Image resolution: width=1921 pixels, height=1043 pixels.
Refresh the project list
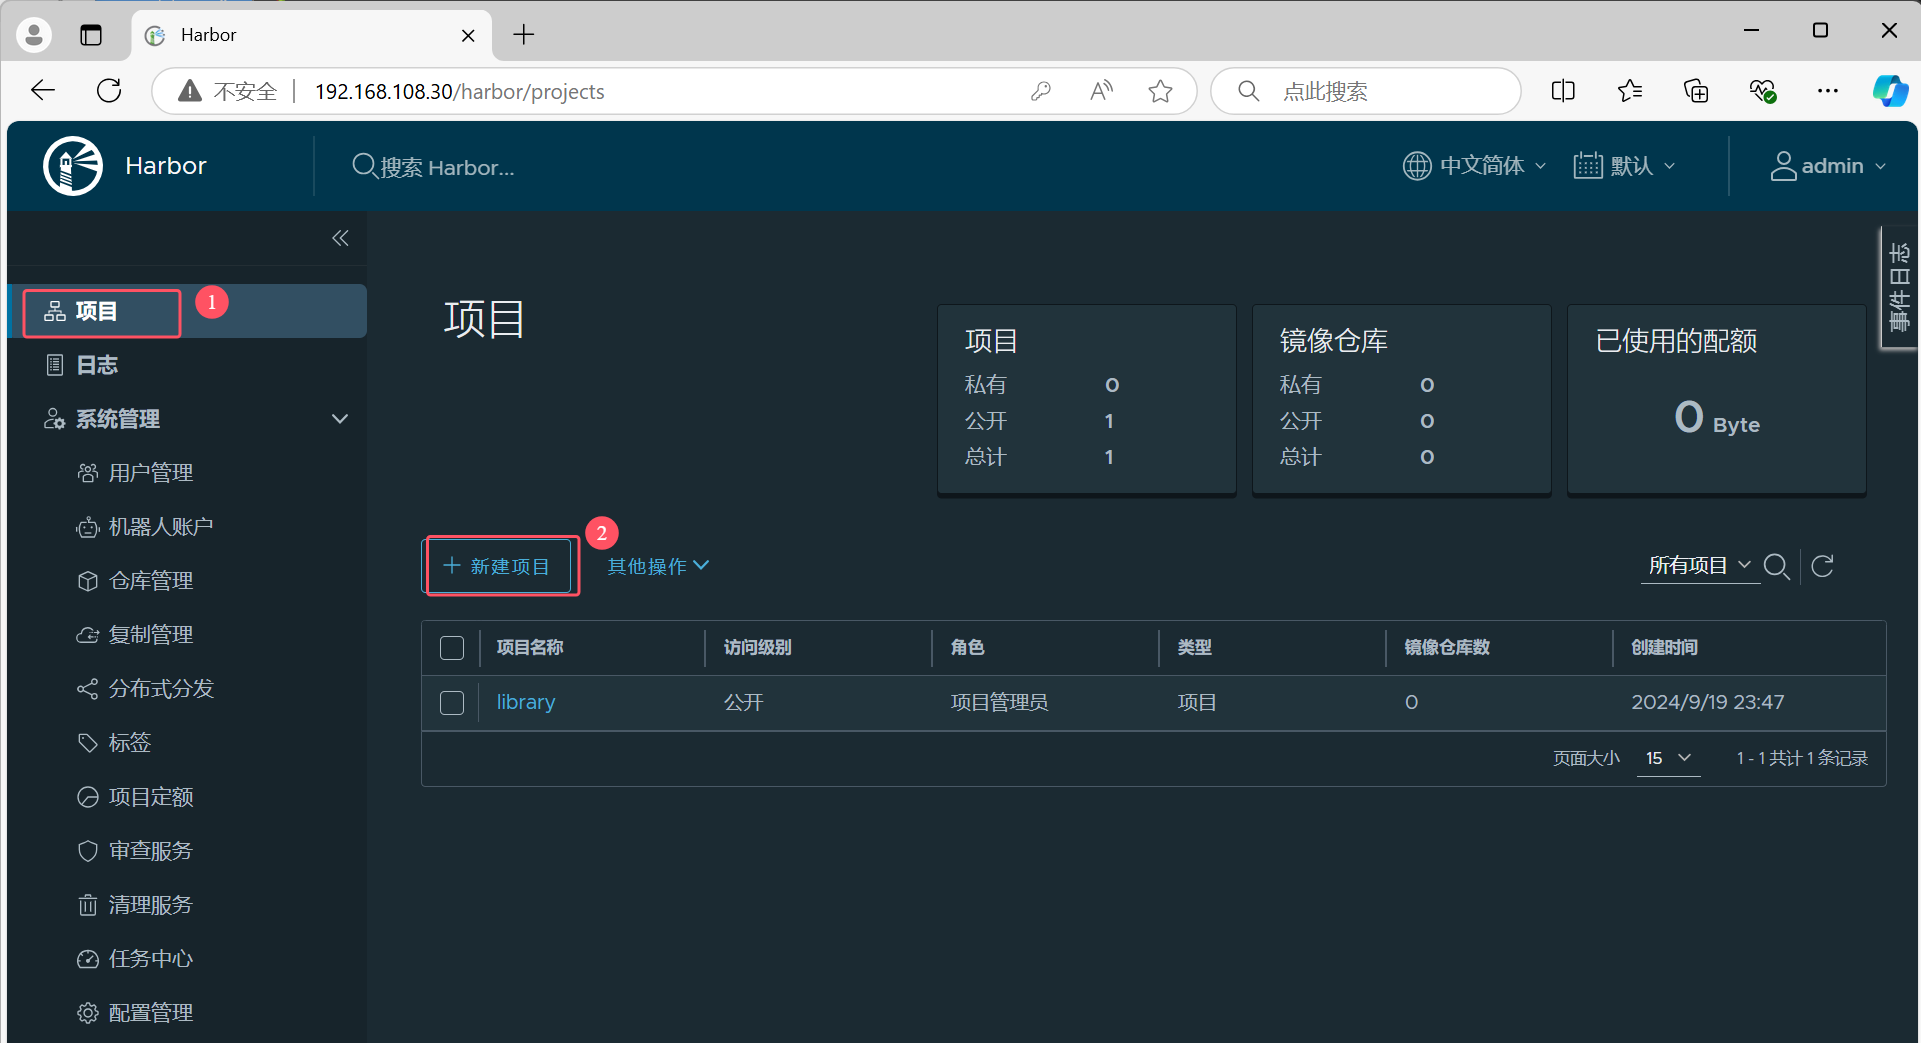[1823, 566]
